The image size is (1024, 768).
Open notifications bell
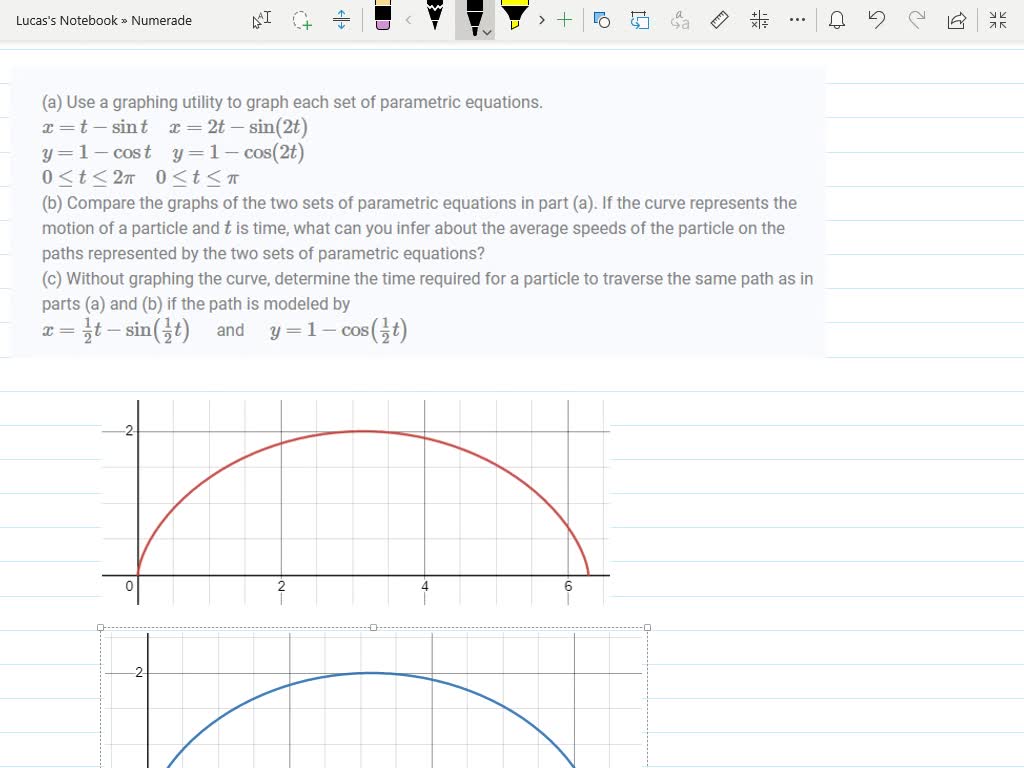click(837, 20)
